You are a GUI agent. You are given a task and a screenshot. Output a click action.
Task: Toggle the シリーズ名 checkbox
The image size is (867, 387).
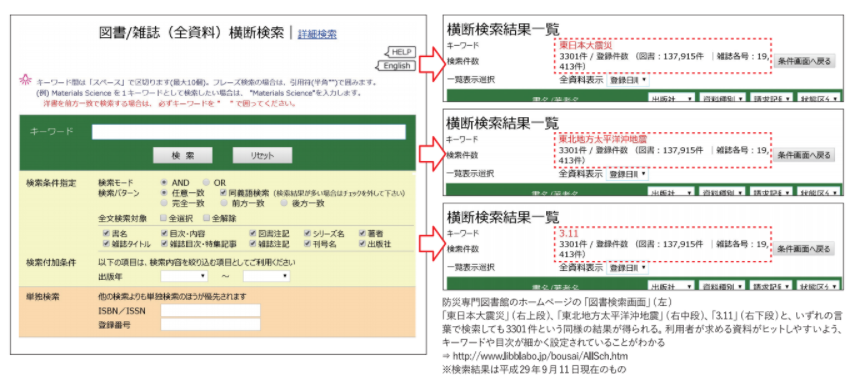pos(307,234)
